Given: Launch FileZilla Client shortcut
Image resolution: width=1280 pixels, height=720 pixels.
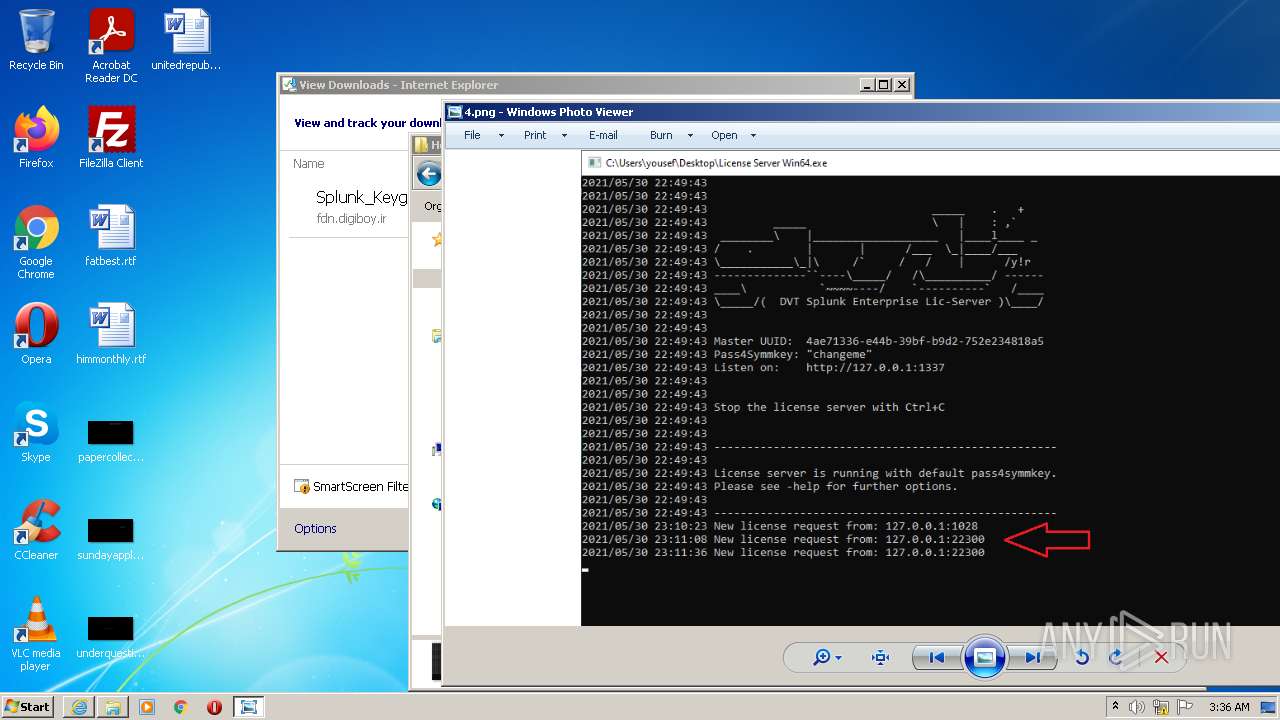Looking at the screenshot, I should (111, 138).
